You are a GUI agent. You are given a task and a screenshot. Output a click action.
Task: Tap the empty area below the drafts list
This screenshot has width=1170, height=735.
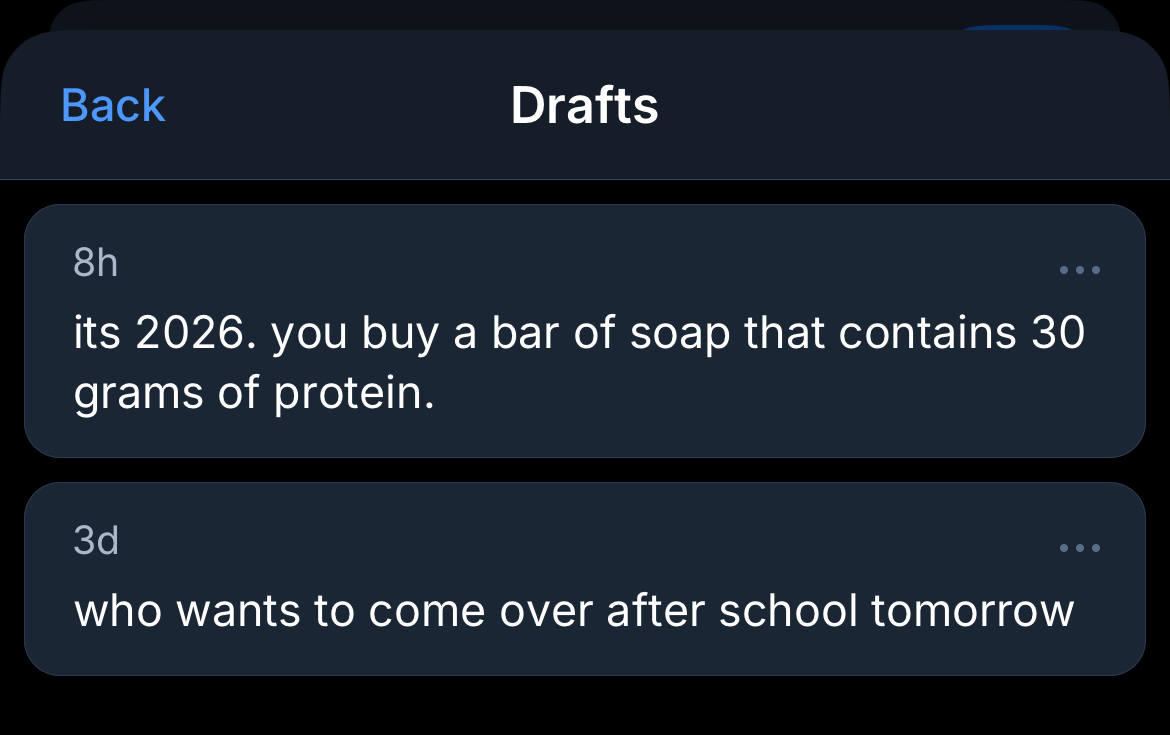(x=584, y=706)
